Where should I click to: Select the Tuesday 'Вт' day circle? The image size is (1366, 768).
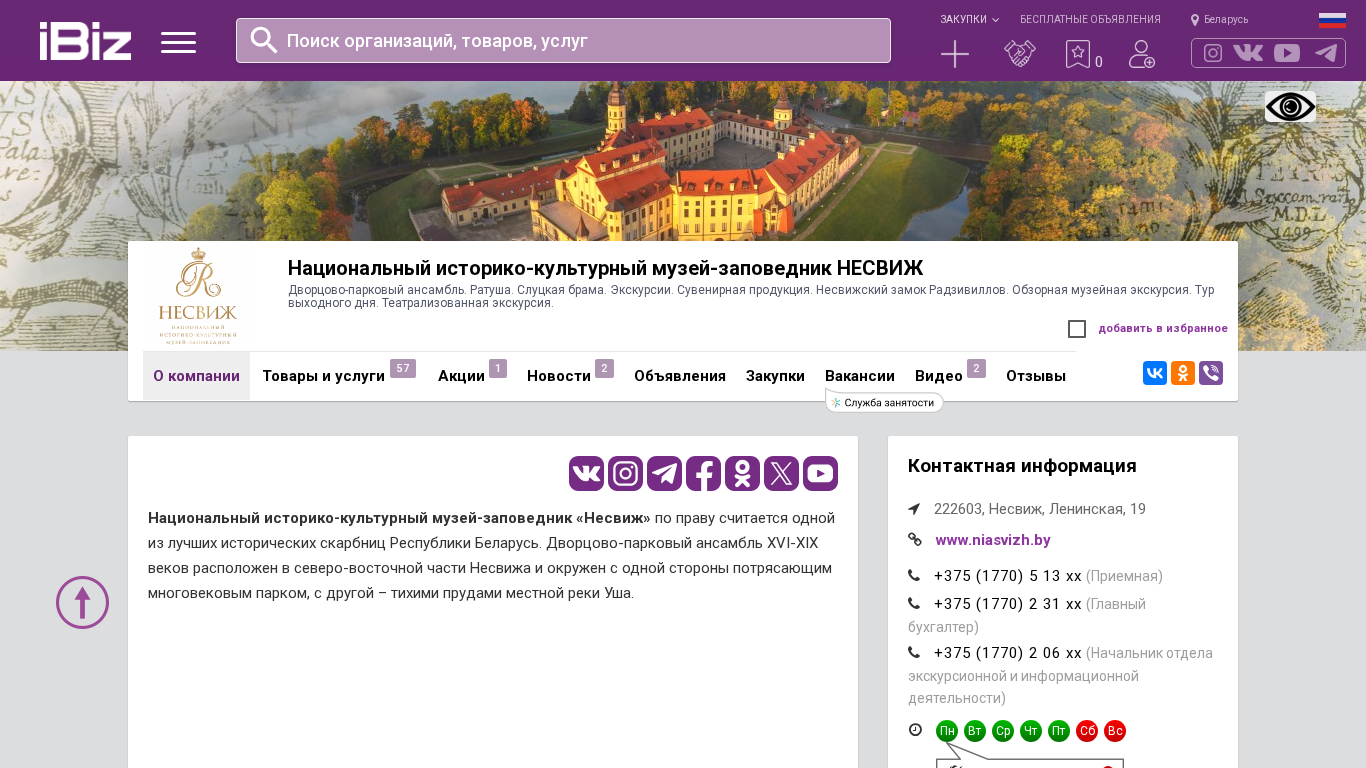[x=975, y=731]
